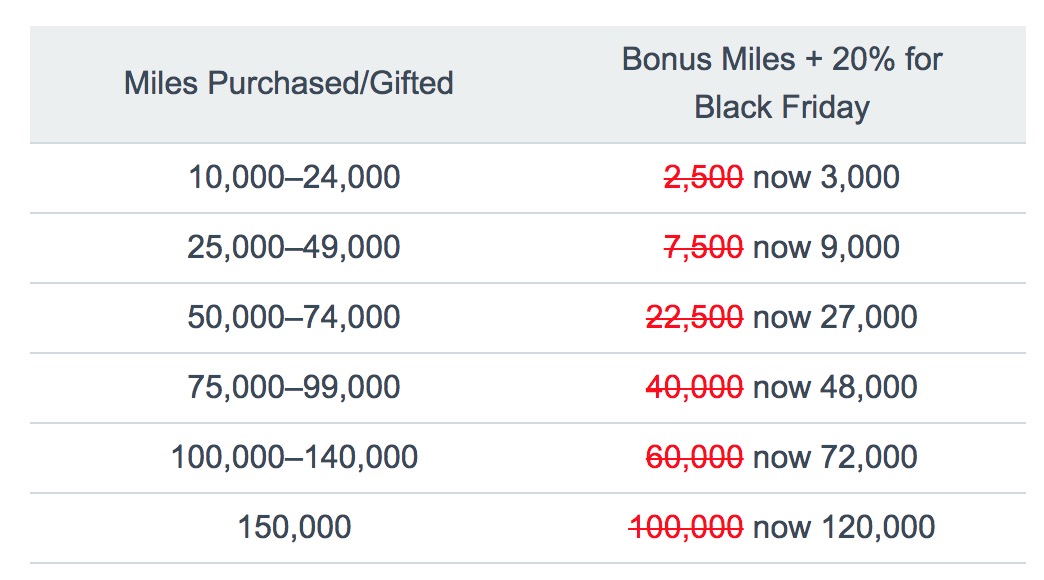1044x580 pixels.
Task: Click the "now 48,000" bonus text
Action: [x=835, y=387]
